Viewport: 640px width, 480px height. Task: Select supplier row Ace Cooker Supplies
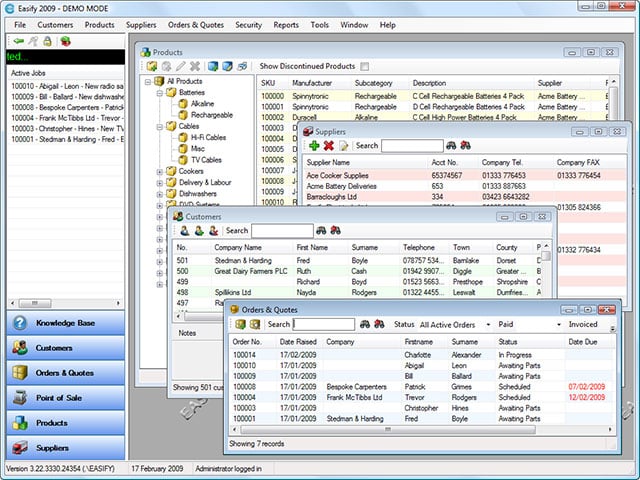coord(465,176)
